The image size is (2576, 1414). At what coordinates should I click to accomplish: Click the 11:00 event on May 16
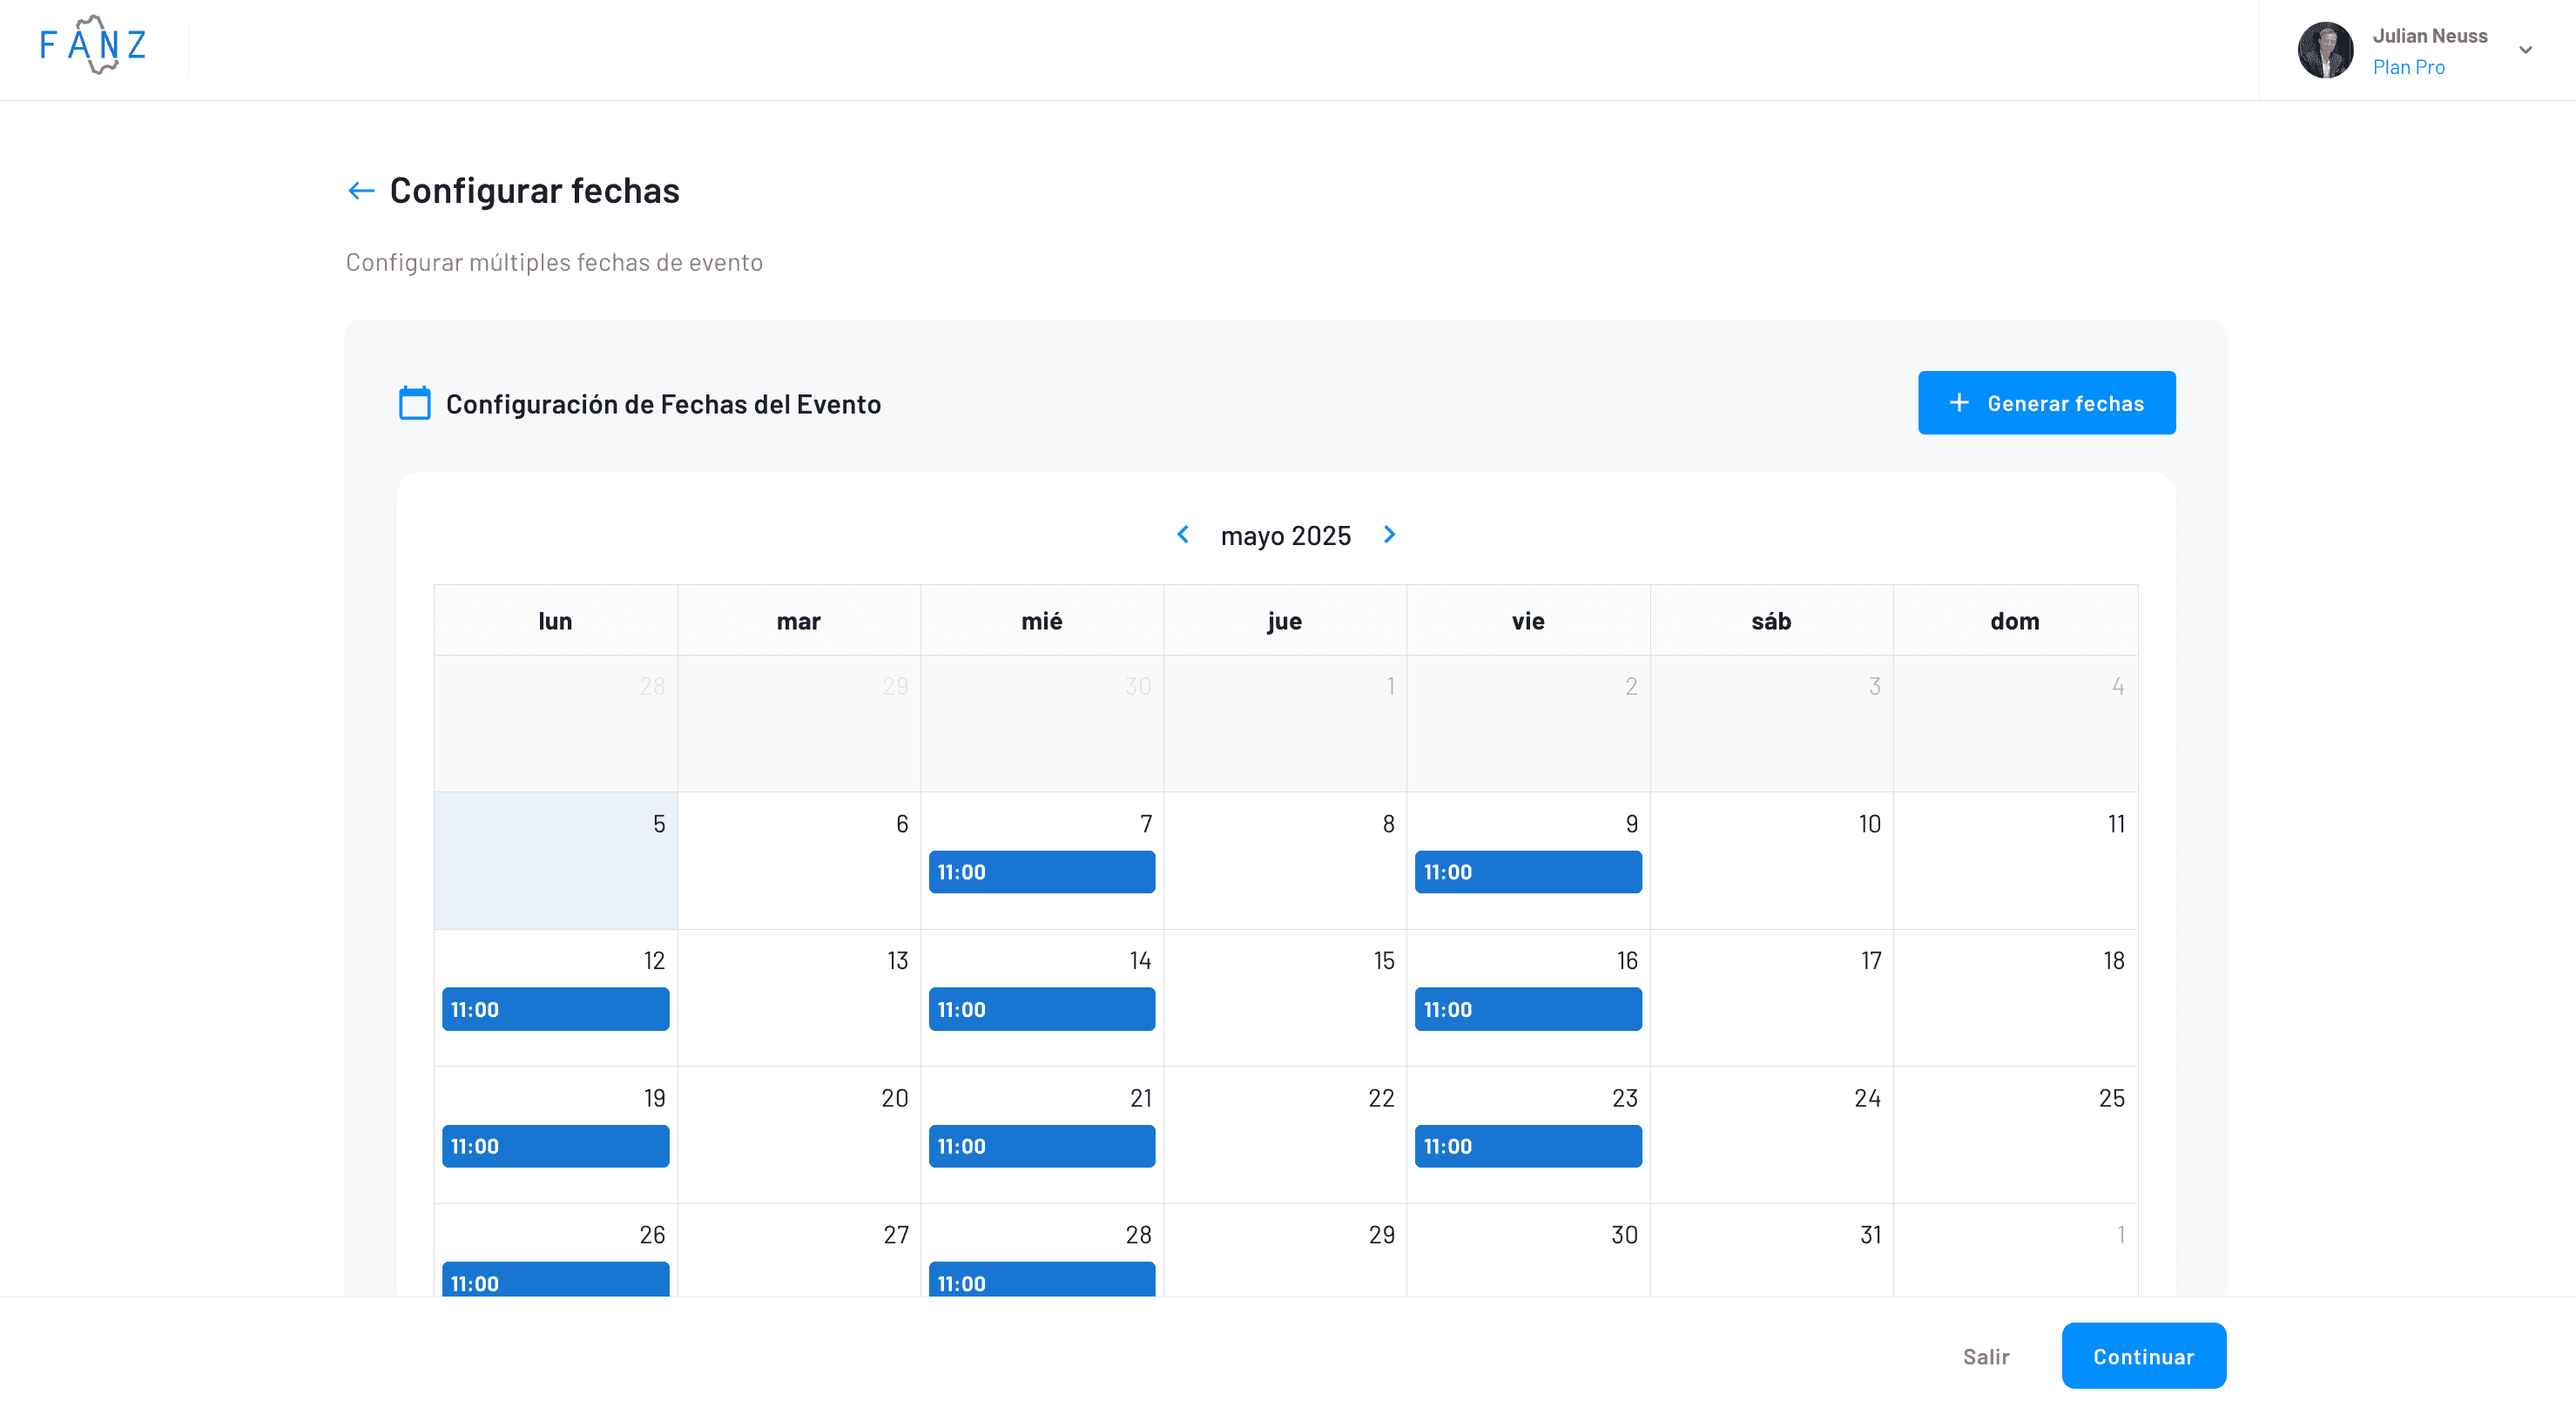1527,1009
